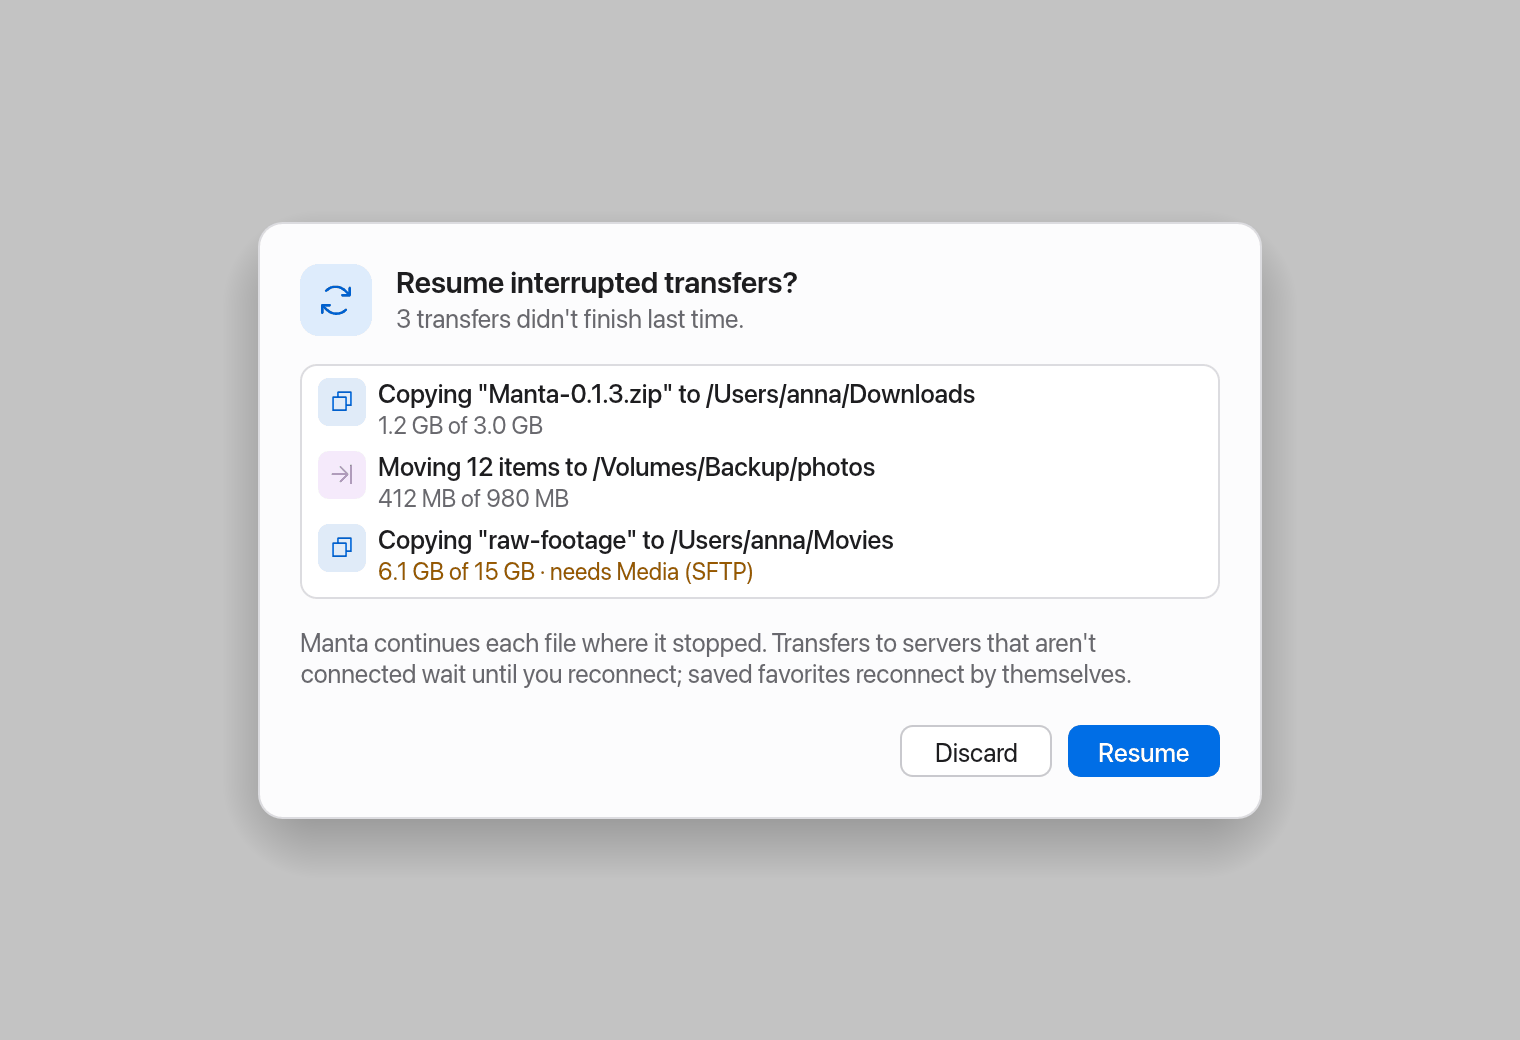Select the Copying "raw-footage" to Movies row
This screenshot has height=1040, width=1520.
coord(760,555)
